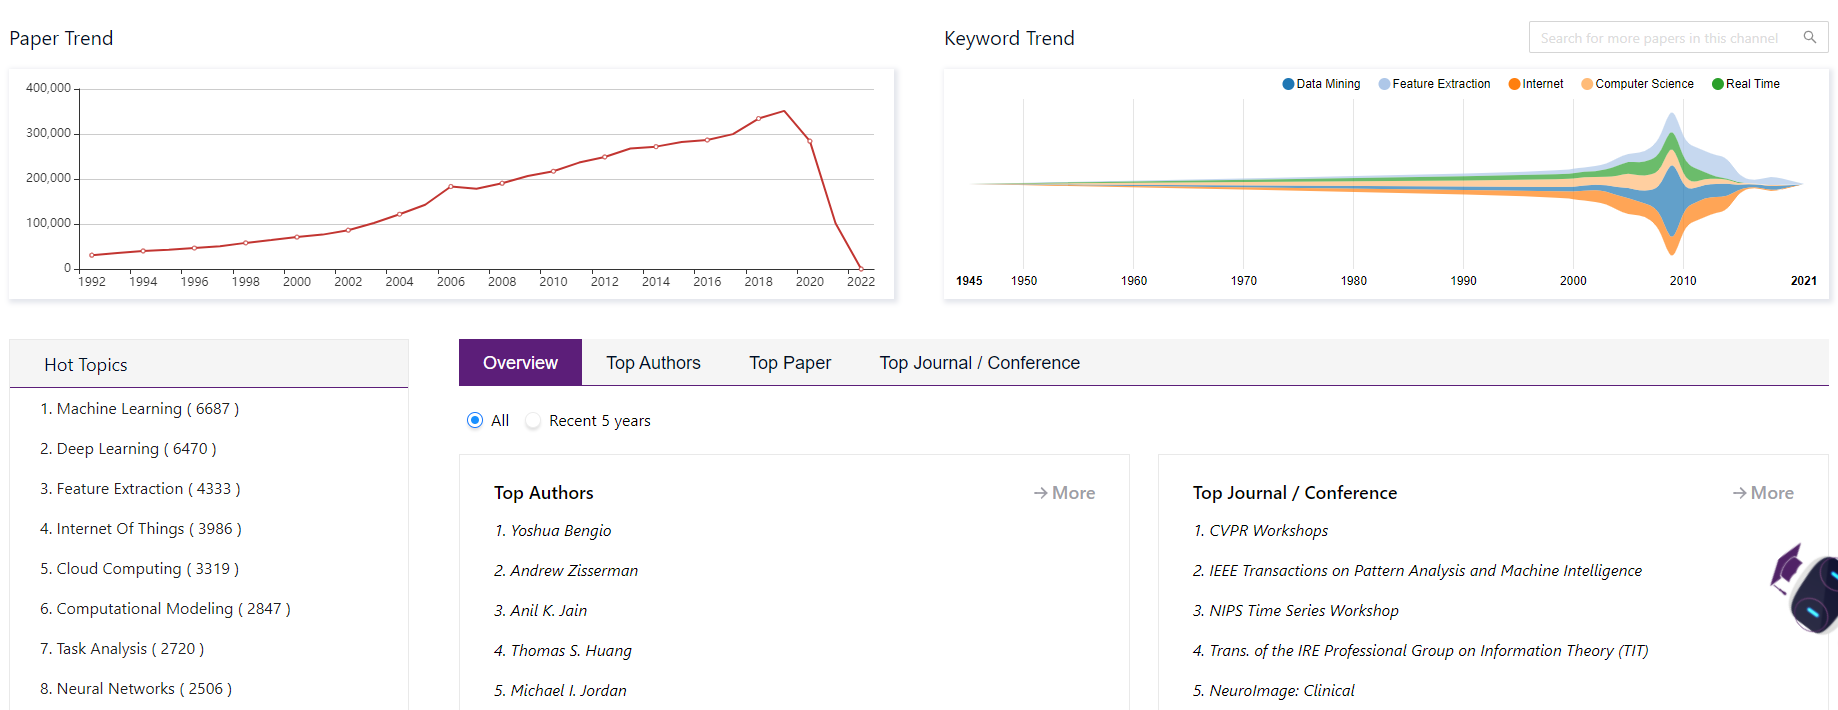This screenshot has width=1838, height=710.
Task: Click the 2019 peak point on Paper Trend
Action: 784,111
